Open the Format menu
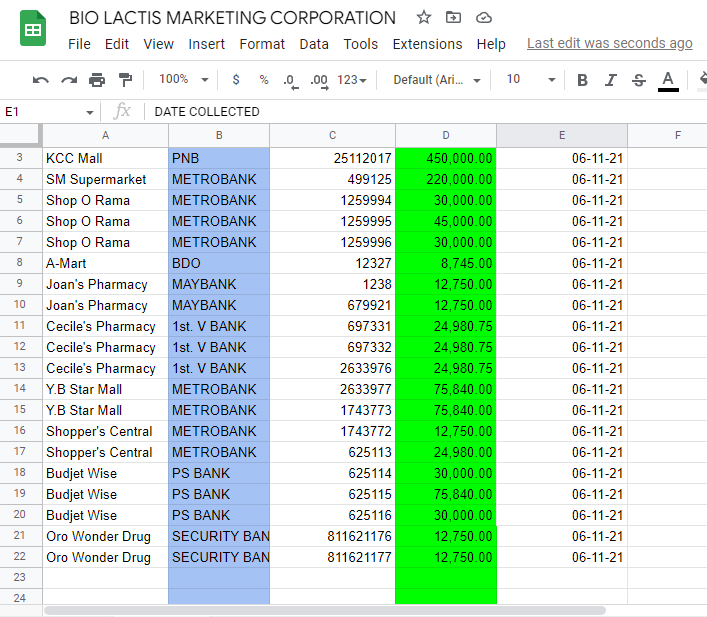The height and width of the screenshot is (617, 707). pos(262,44)
